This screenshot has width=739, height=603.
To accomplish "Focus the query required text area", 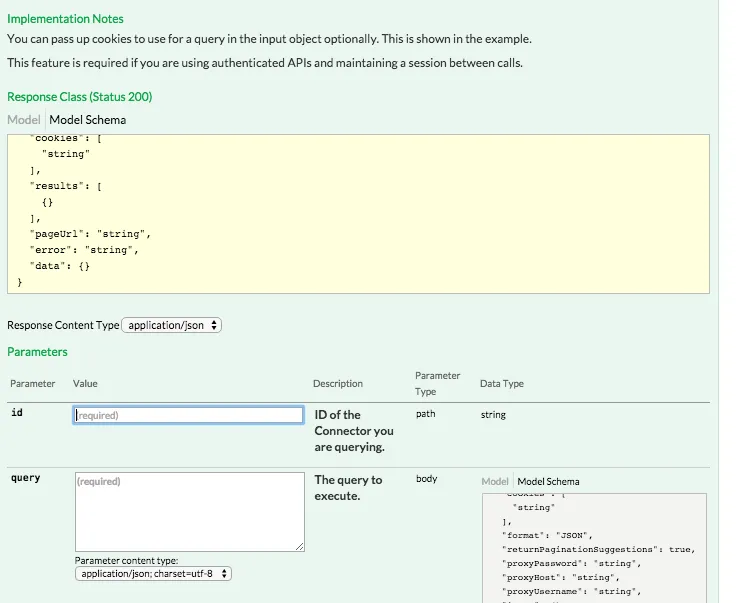I will (x=188, y=510).
